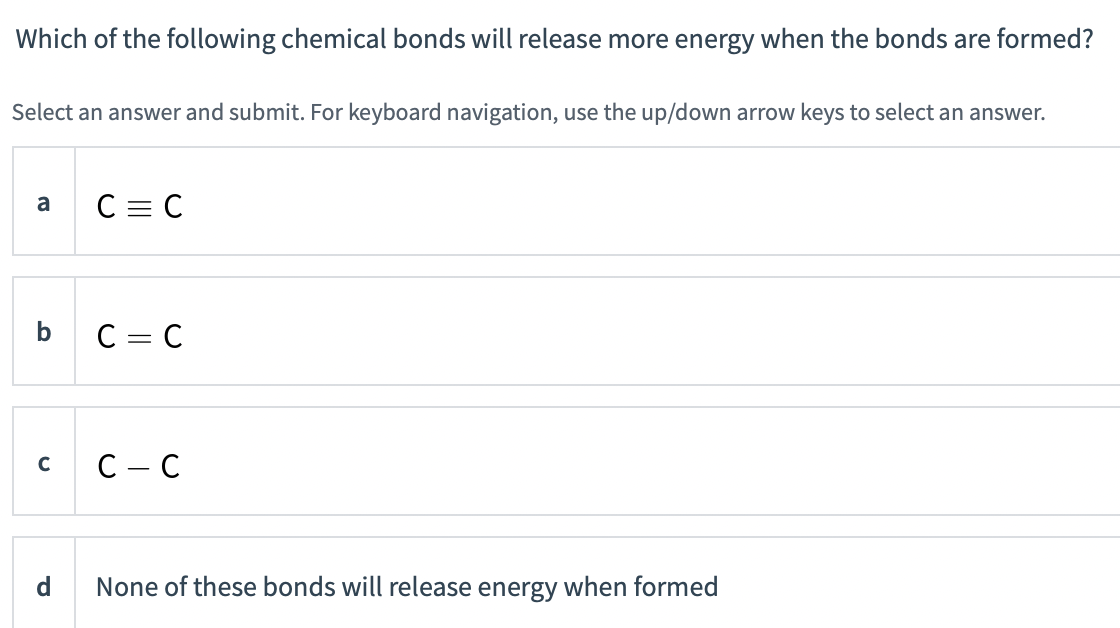Click the letter label b
1120x628 pixels.
click(43, 332)
